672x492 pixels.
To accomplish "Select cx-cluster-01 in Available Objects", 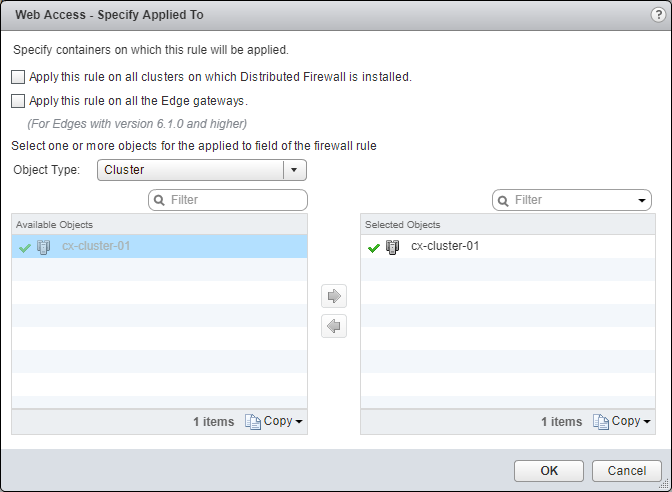I will [x=96, y=247].
